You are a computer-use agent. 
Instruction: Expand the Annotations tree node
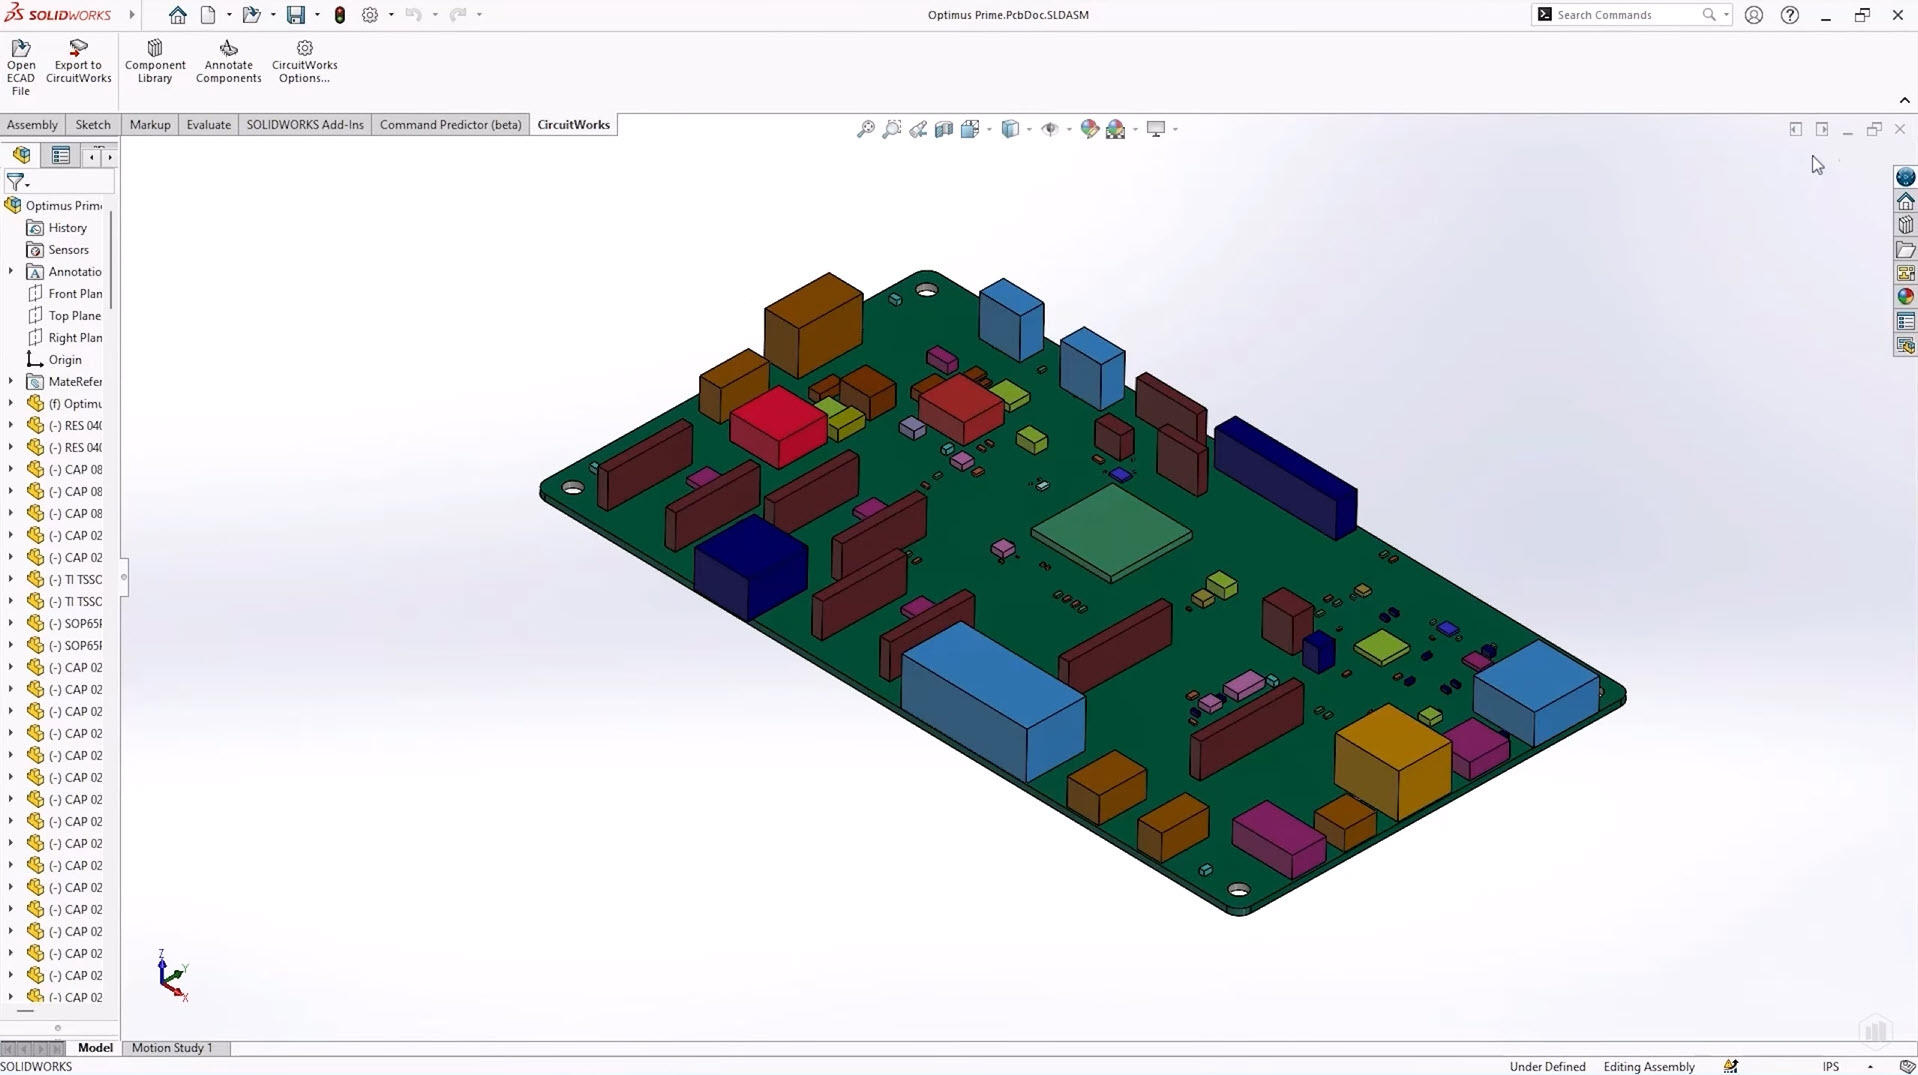(x=11, y=271)
